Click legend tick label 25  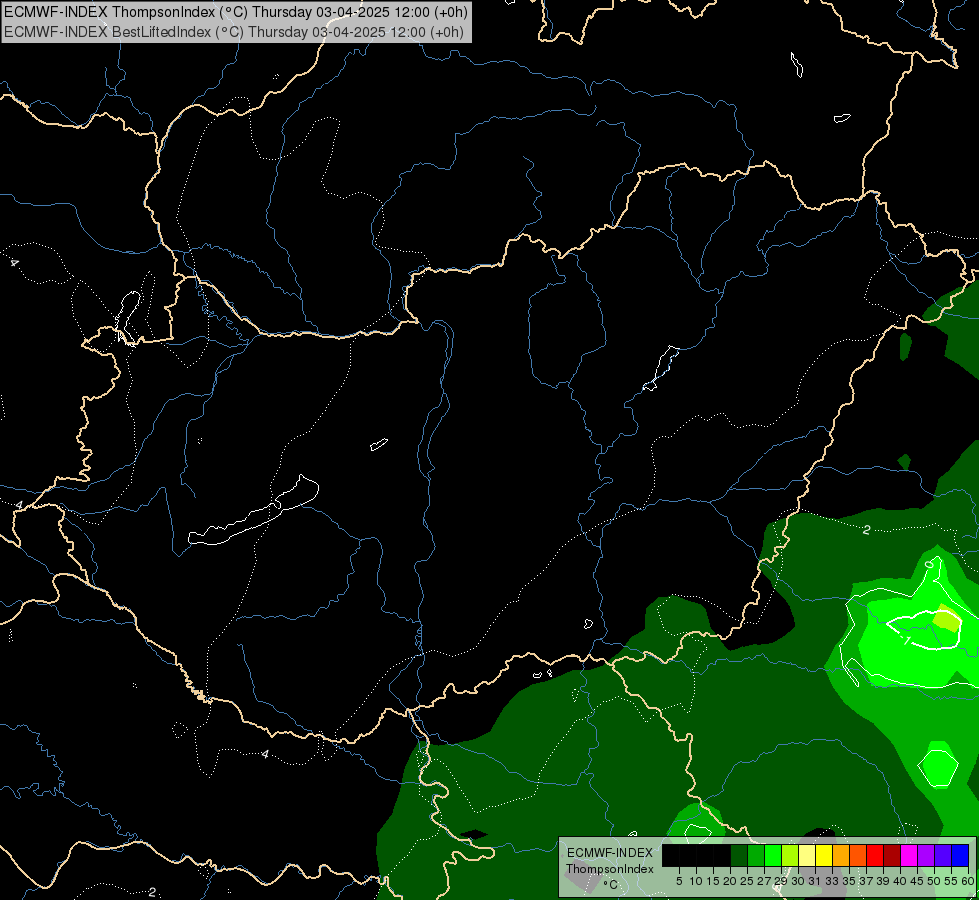(747, 881)
